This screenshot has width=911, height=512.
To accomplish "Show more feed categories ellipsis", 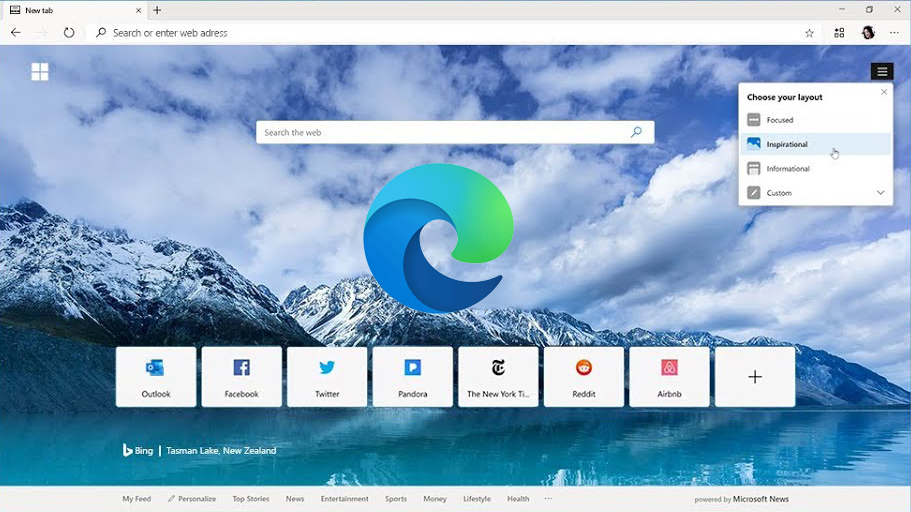I will tap(548, 499).
